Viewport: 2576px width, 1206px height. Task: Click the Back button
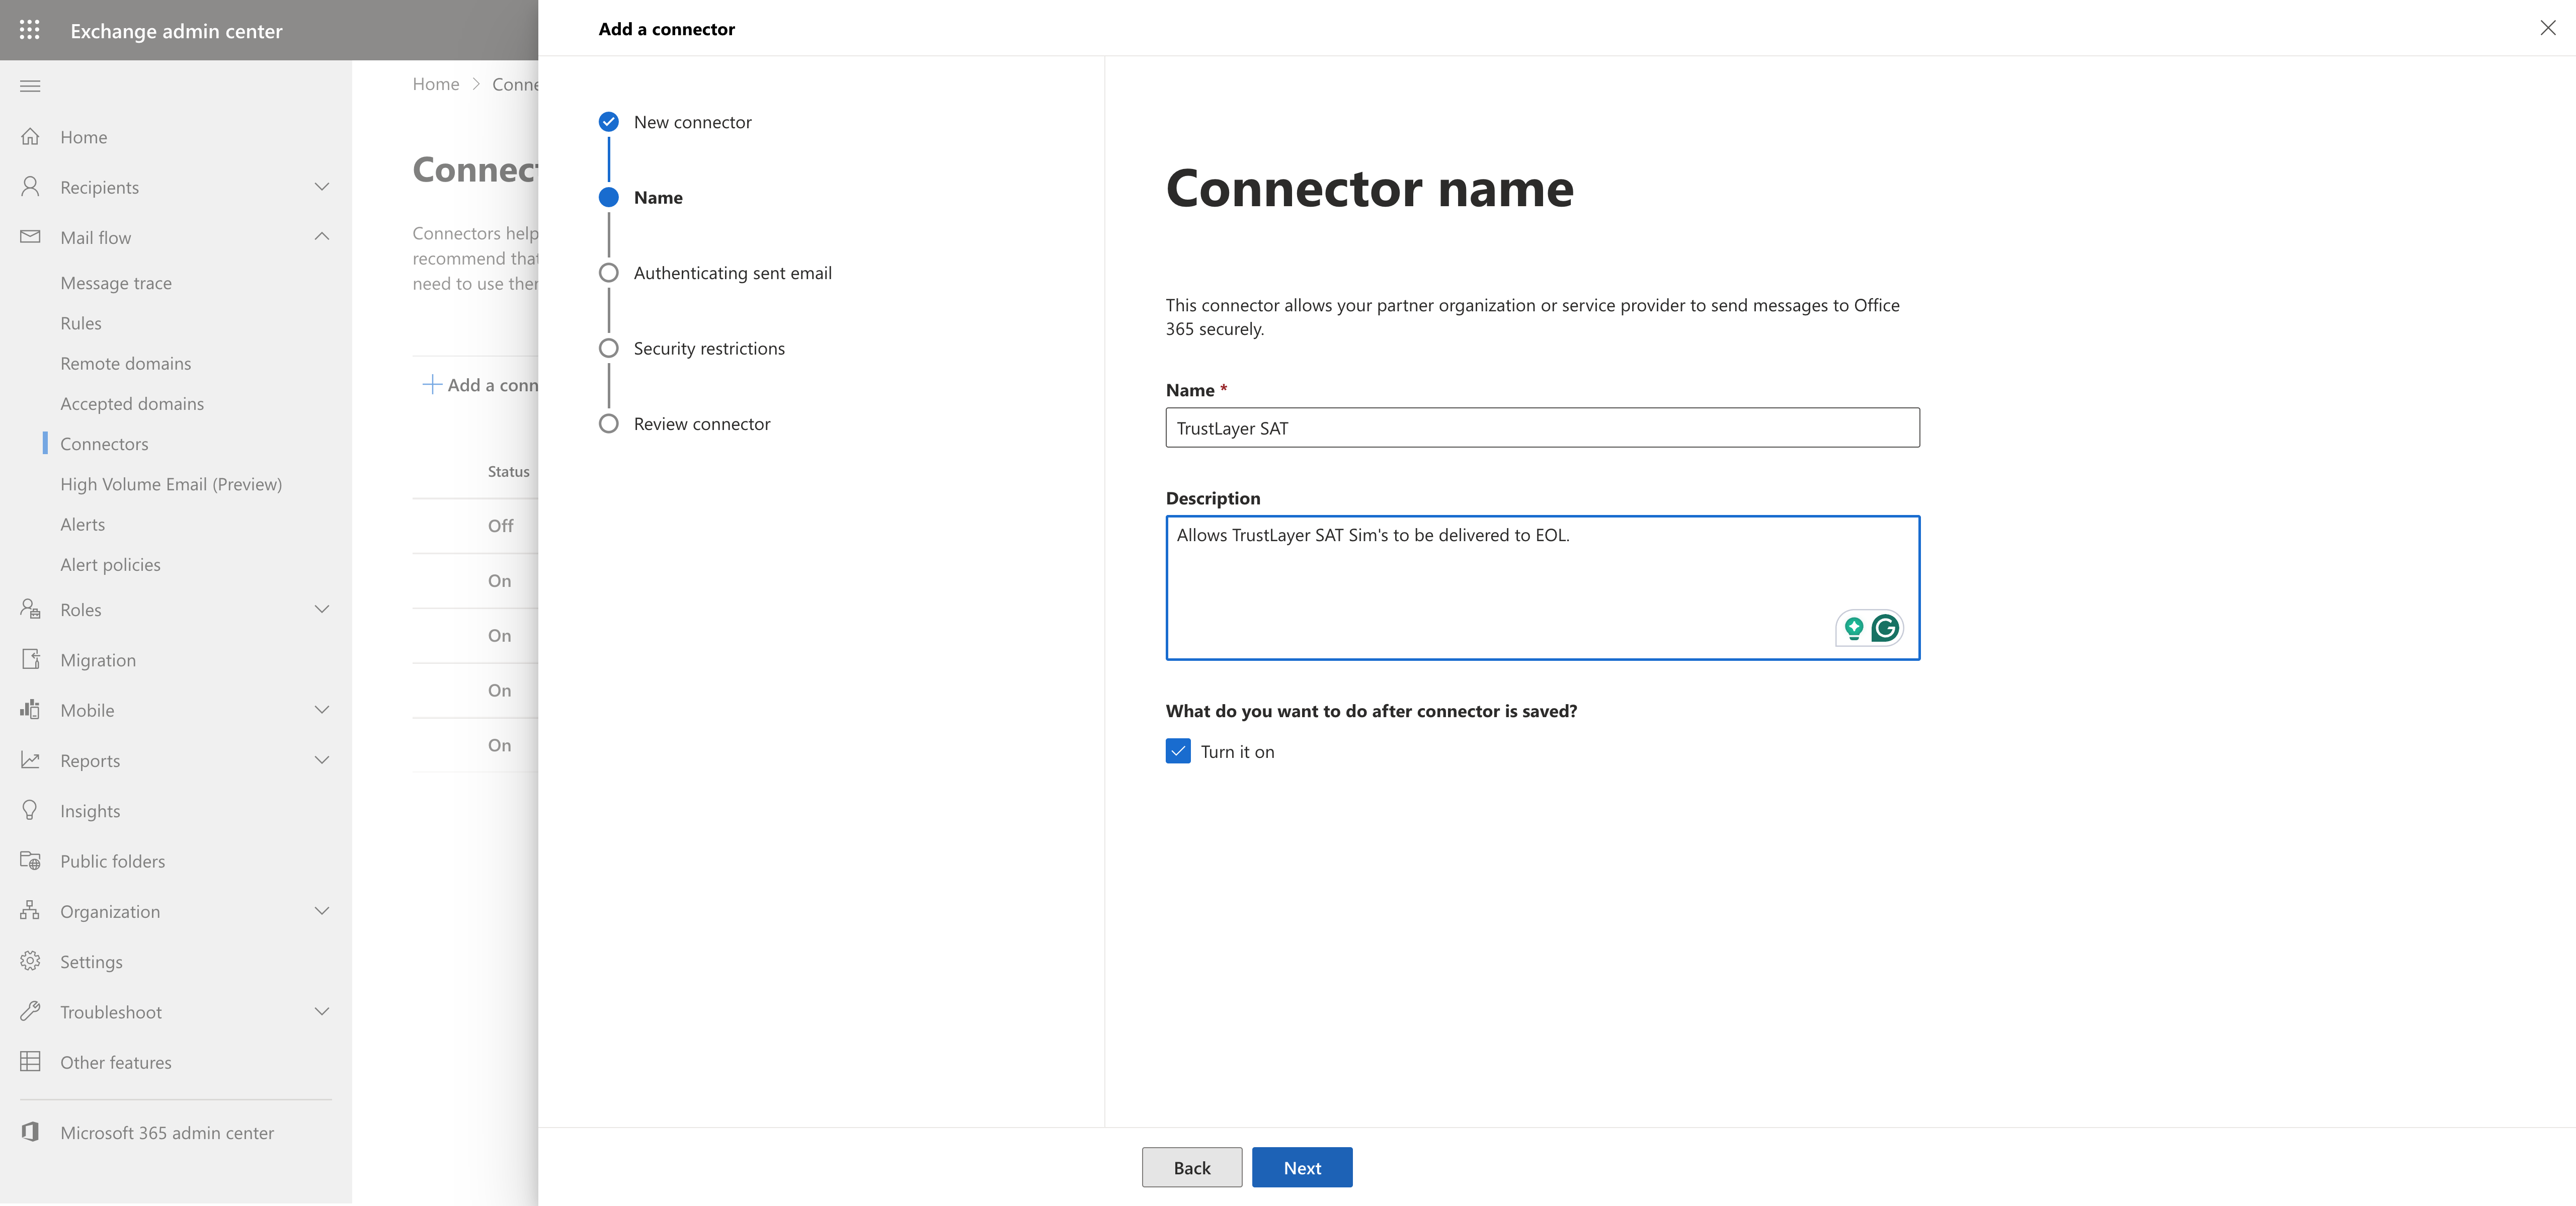coord(1191,1167)
